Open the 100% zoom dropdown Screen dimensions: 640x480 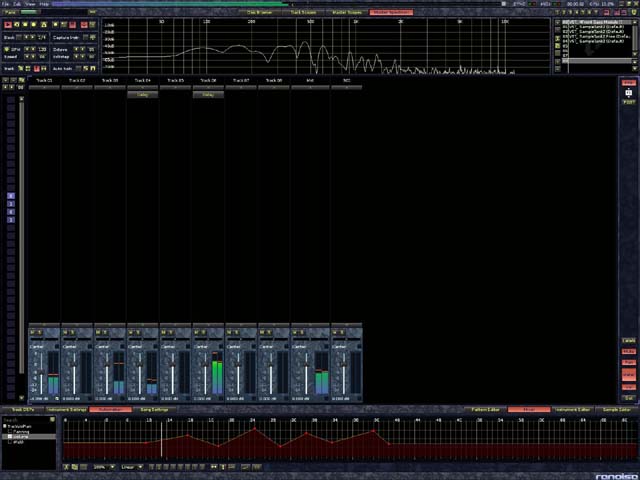104,467
